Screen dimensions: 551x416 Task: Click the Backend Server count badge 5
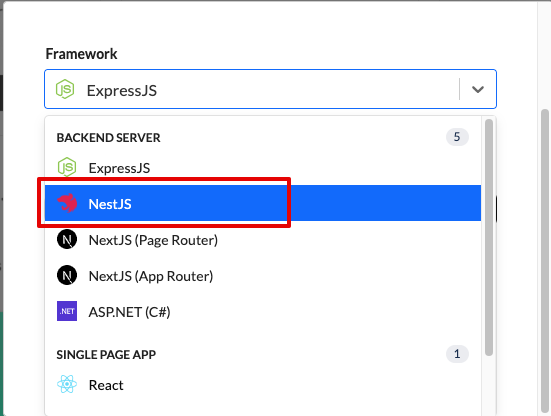pyautogui.click(x=457, y=137)
